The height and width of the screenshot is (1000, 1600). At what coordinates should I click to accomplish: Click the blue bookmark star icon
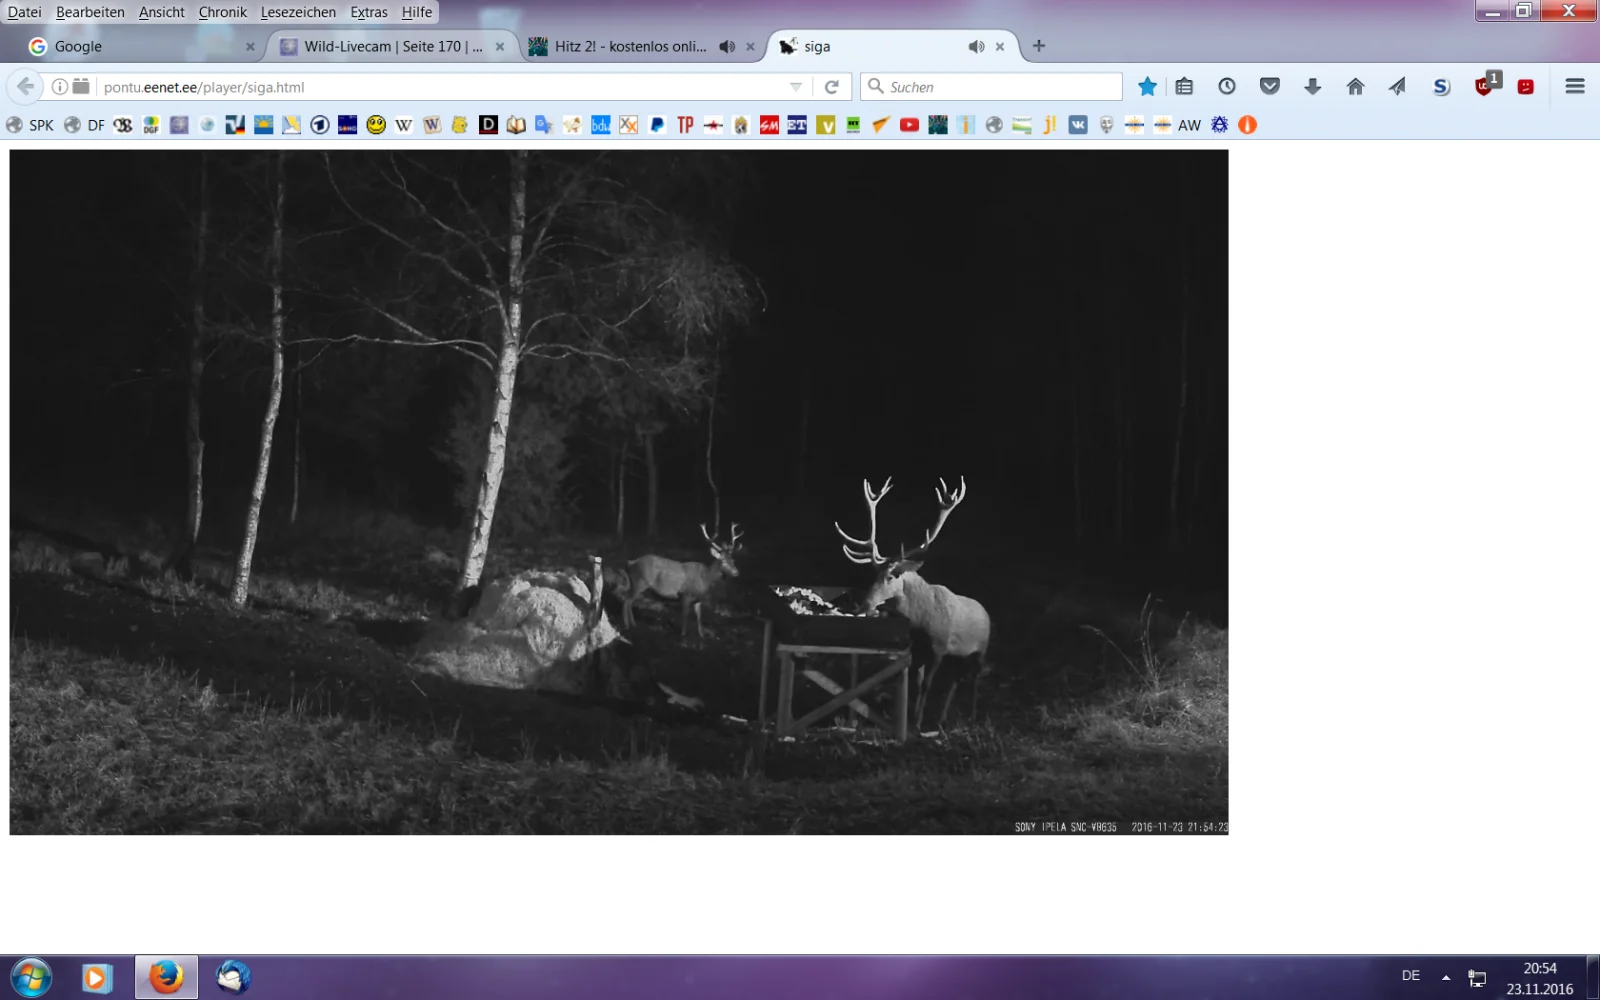point(1147,87)
